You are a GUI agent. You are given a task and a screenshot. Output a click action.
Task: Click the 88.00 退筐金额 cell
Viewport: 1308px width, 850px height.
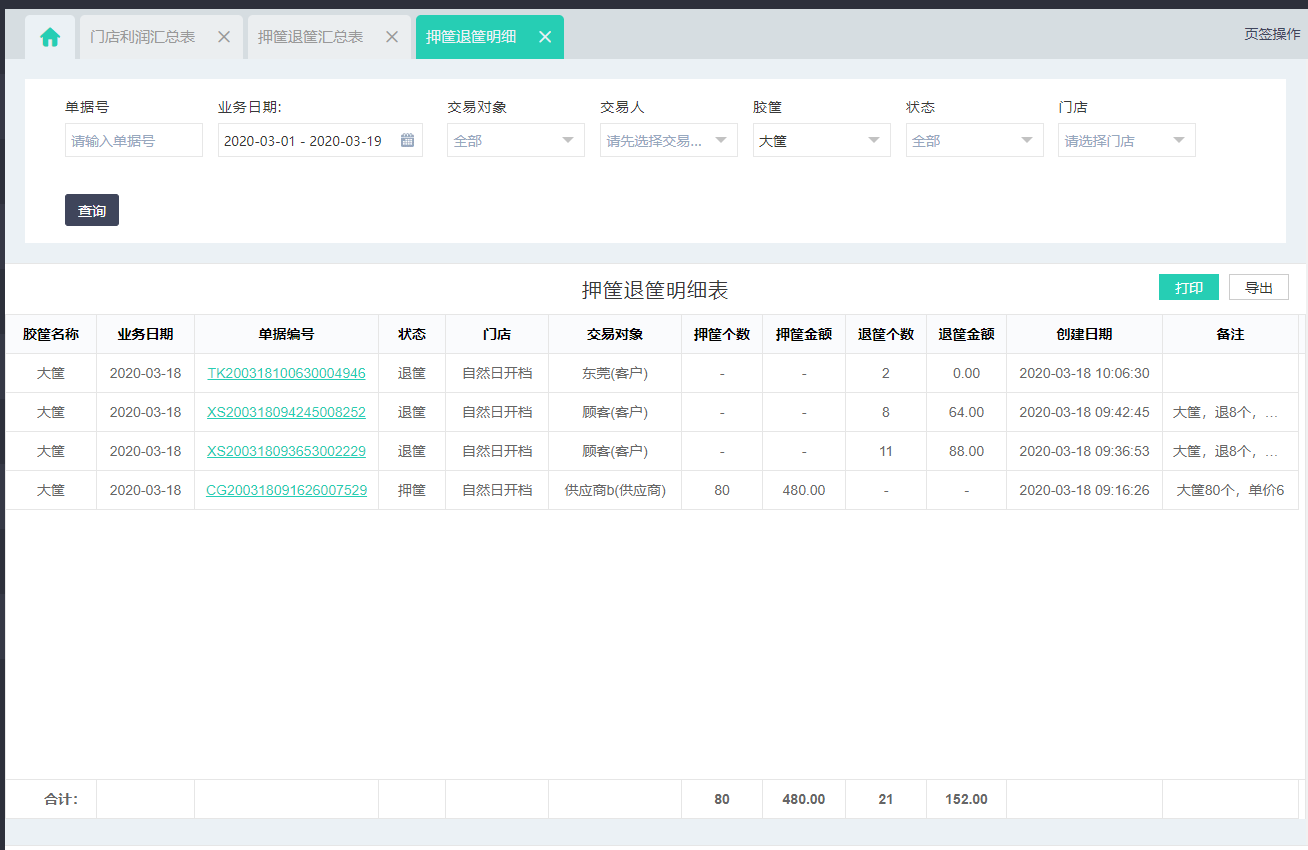[x=967, y=451]
